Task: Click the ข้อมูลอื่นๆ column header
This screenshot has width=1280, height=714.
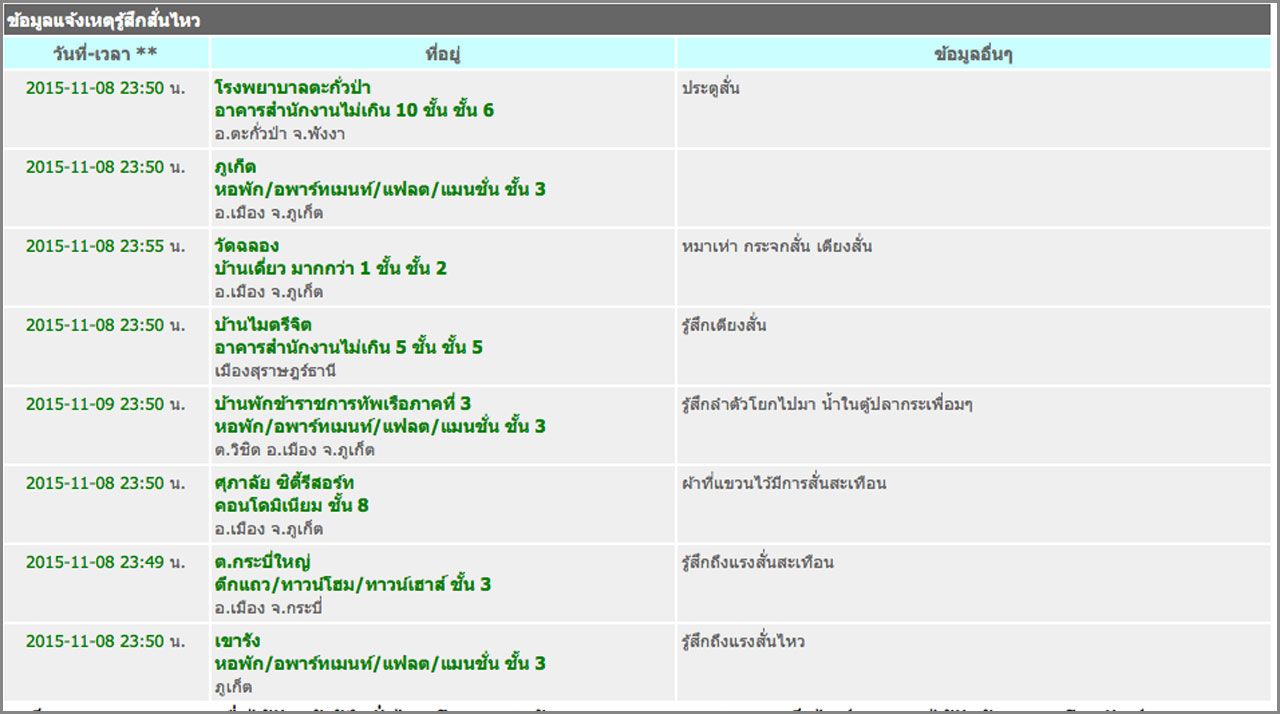Action: click(x=973, y=54)
